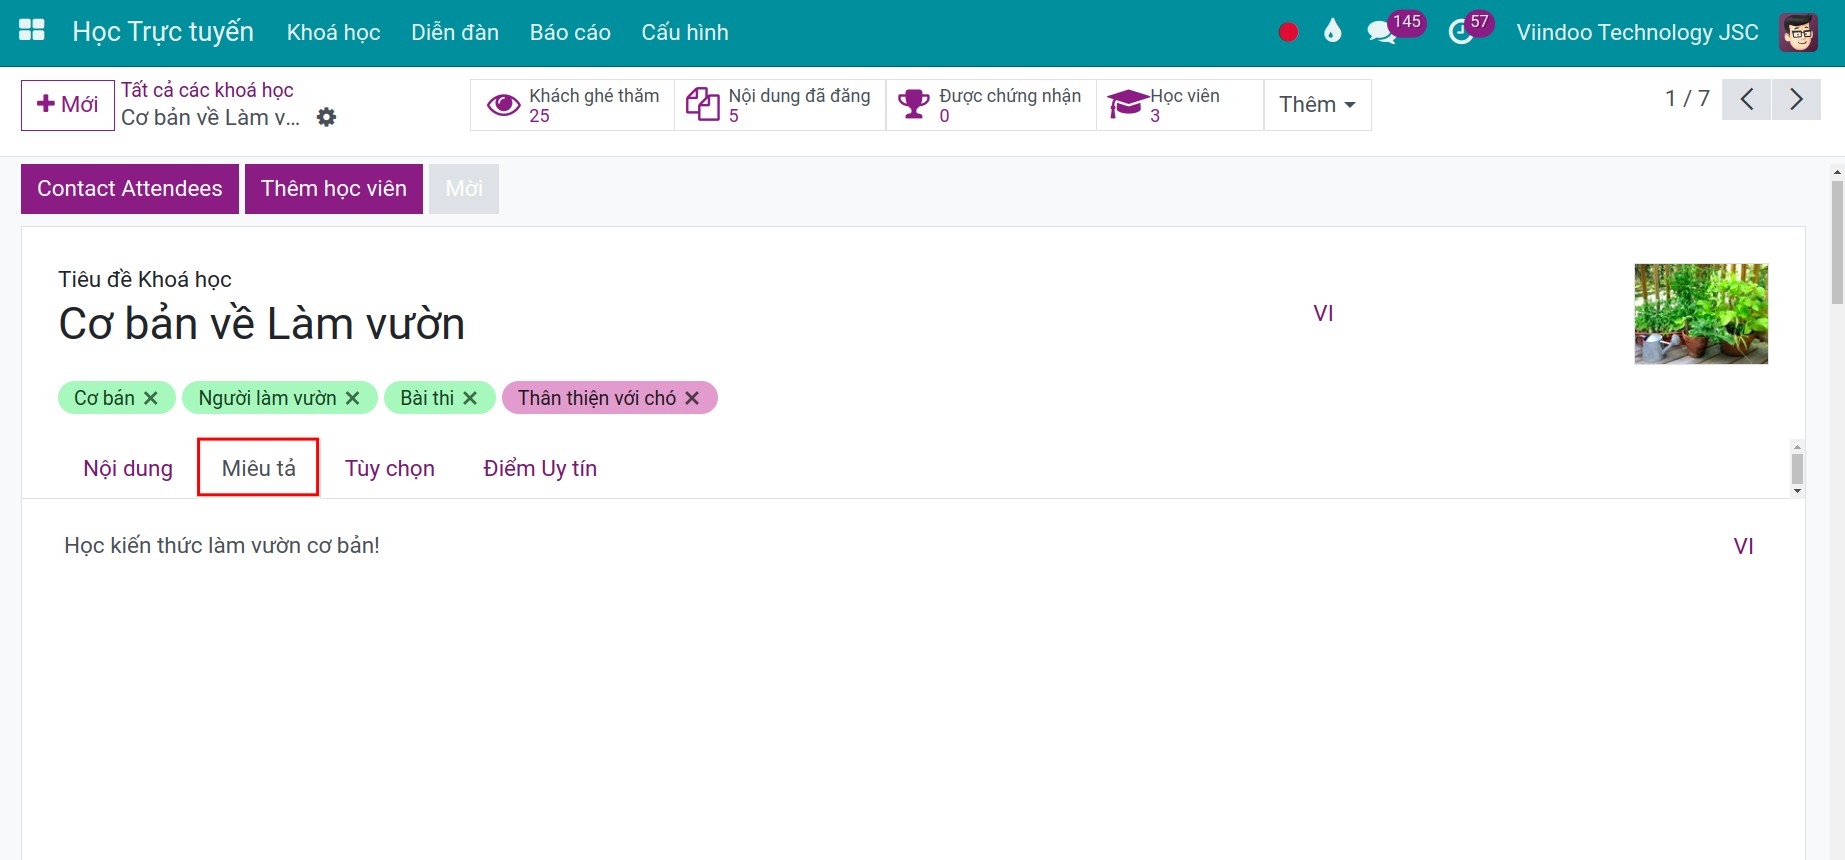Click the Contact Attendees button
This screenshot has width=1845, height=860.
click(x=130, y=189)
